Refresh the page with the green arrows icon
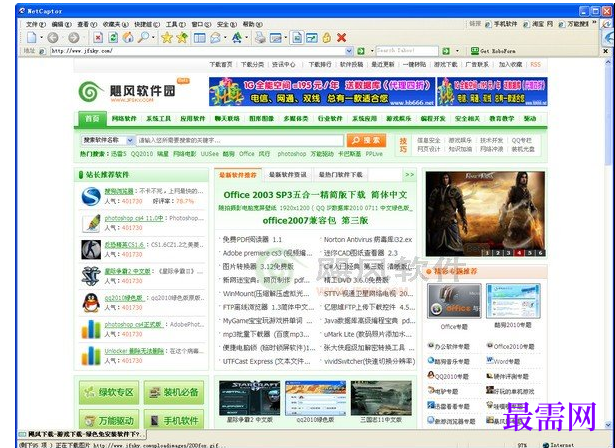This screenshot has height=448, width=615. coord(113,38)
